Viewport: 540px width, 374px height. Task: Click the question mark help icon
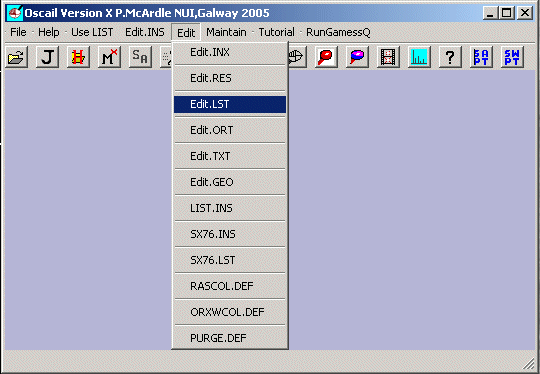pos(450,57)
